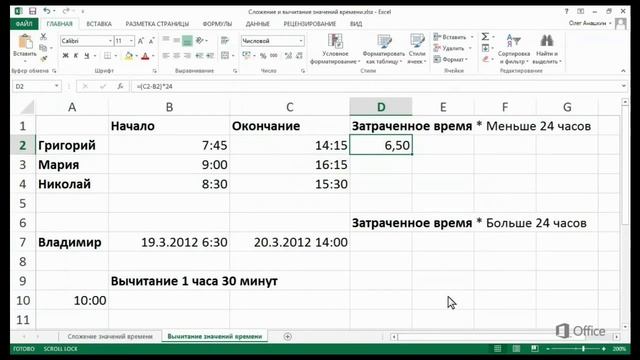Open the ФАЙЛ tab
Image resolution: width=640 pixels, height=360 pixels.
pos(24,24)
